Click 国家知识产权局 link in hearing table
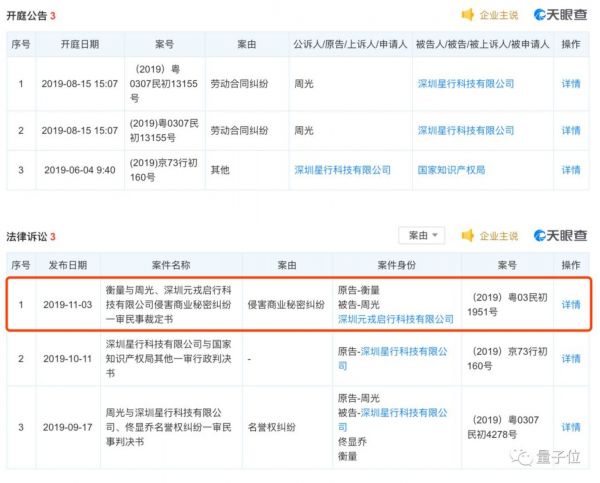The image size is (600, 483). pos(451,170)
